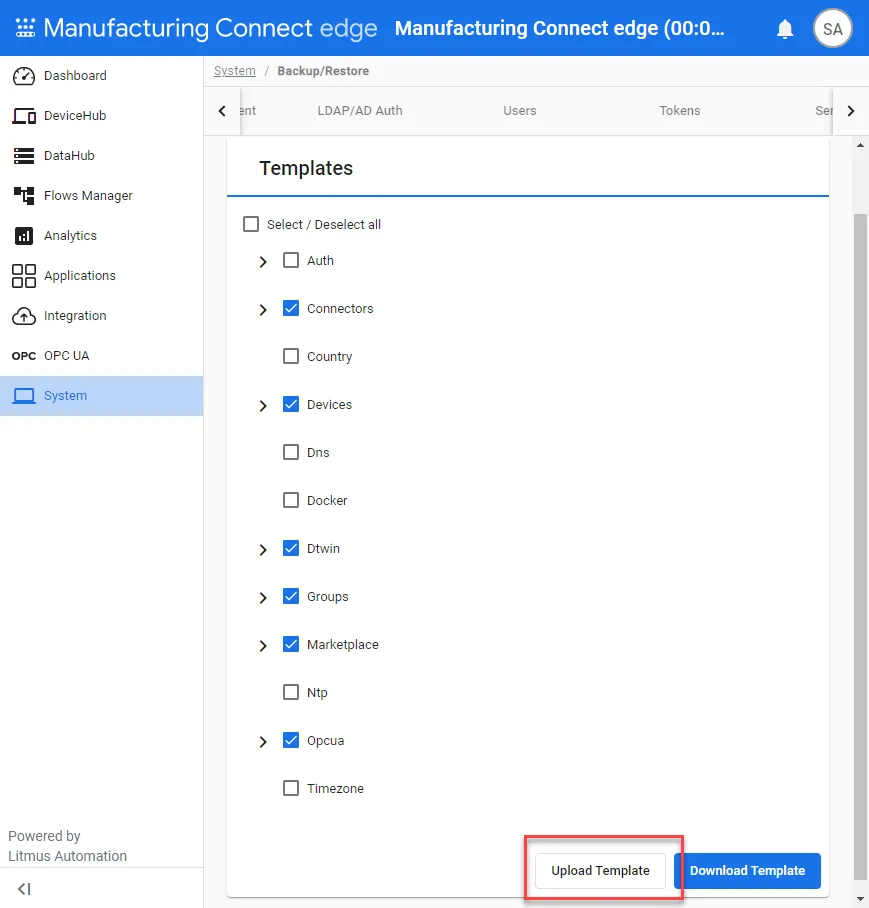This screenshot has height=908, width=869.
Task: Click the Flows Manager icon
Action: coord(24,196)
